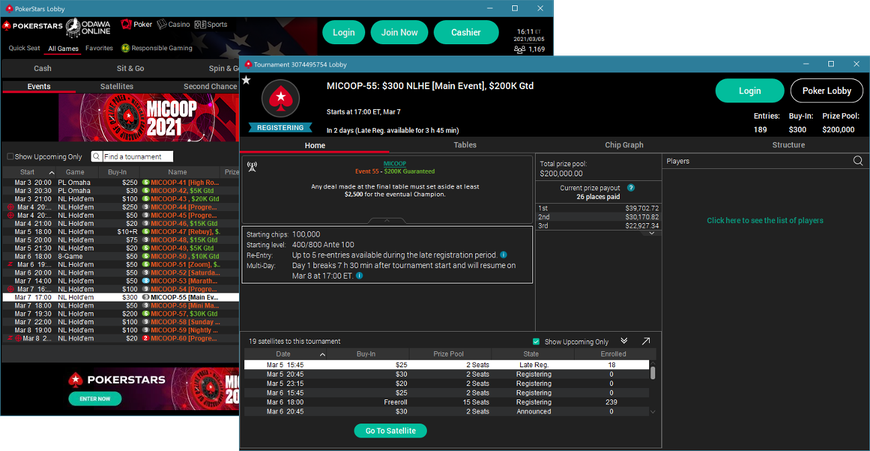This screenshot has width=870, height=451.
Task: Select the Sit & Go tab in lobby
Action: 130,68
